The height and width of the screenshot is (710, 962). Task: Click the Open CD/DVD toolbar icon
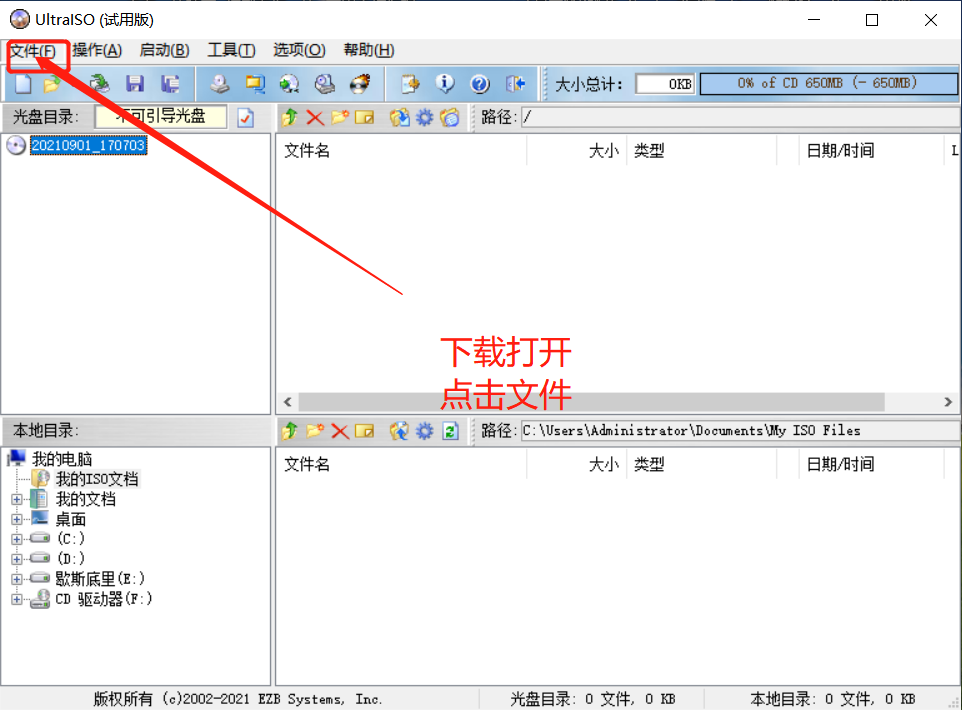[x=98, y=83]
